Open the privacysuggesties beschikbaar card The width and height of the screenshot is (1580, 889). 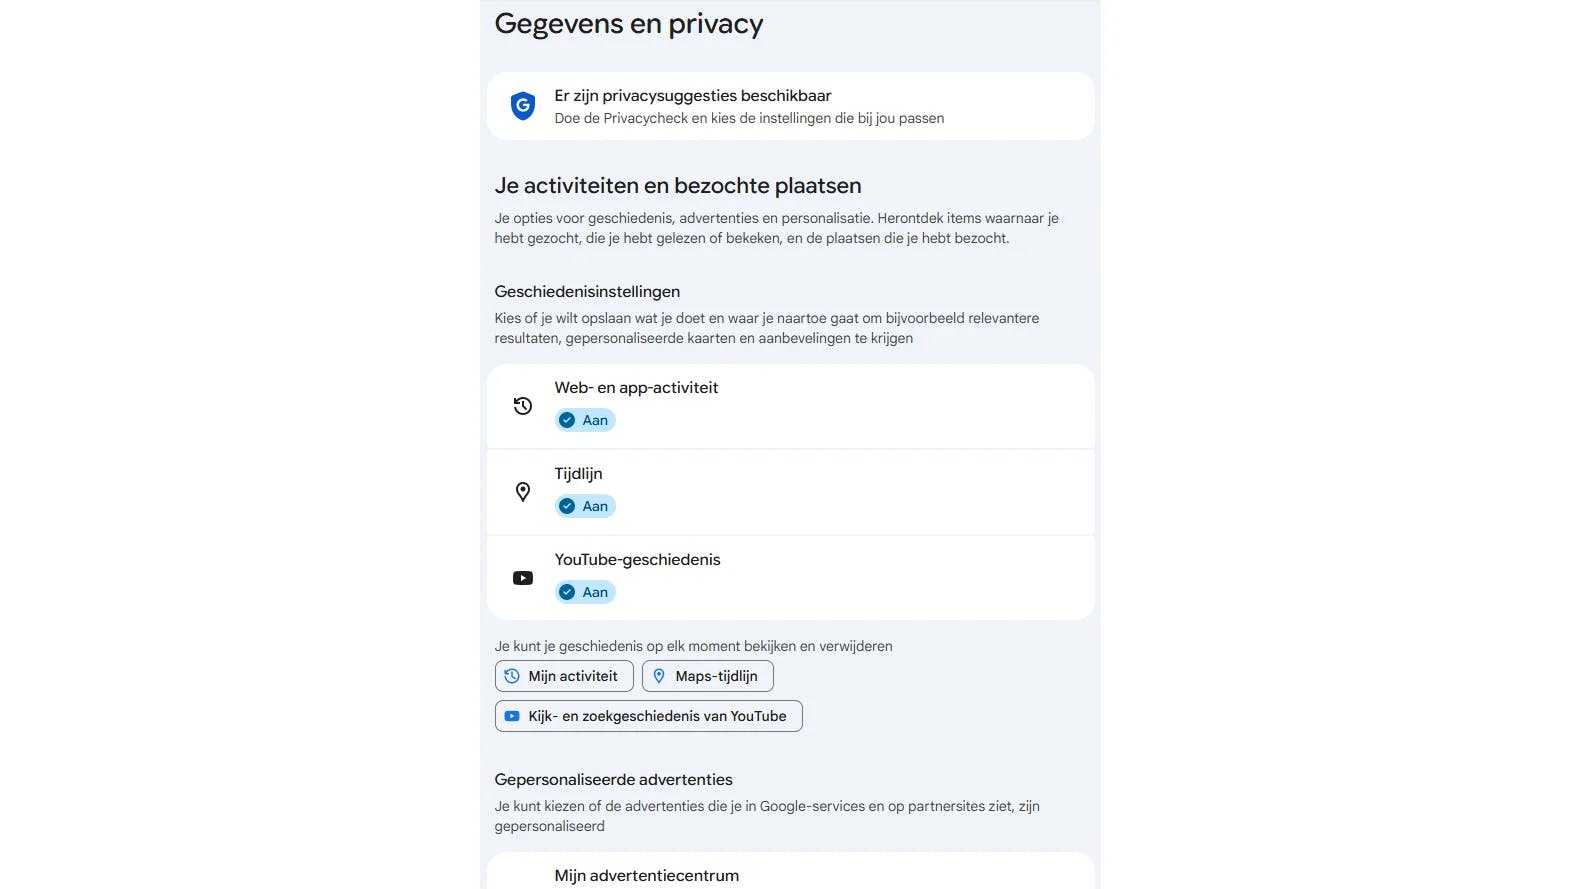click(x=790, y=106)
